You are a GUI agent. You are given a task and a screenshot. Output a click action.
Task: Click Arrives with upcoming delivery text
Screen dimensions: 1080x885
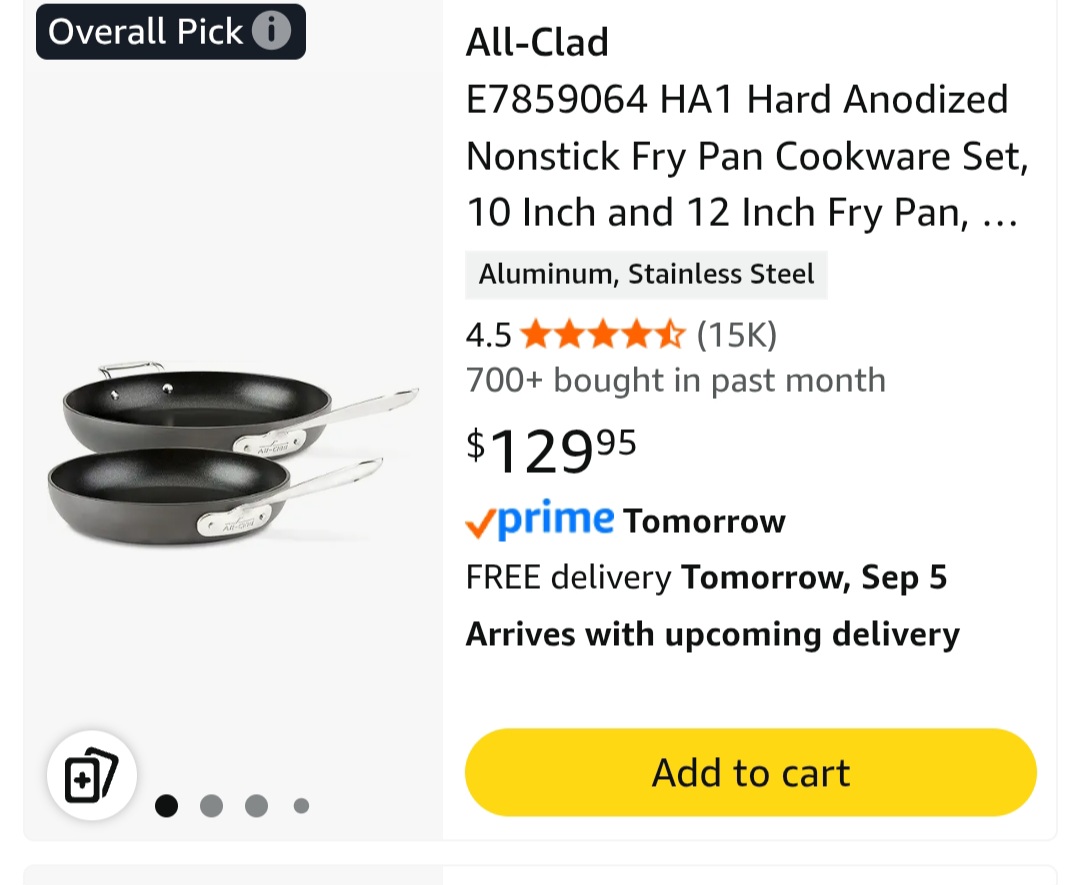(712, 634)
